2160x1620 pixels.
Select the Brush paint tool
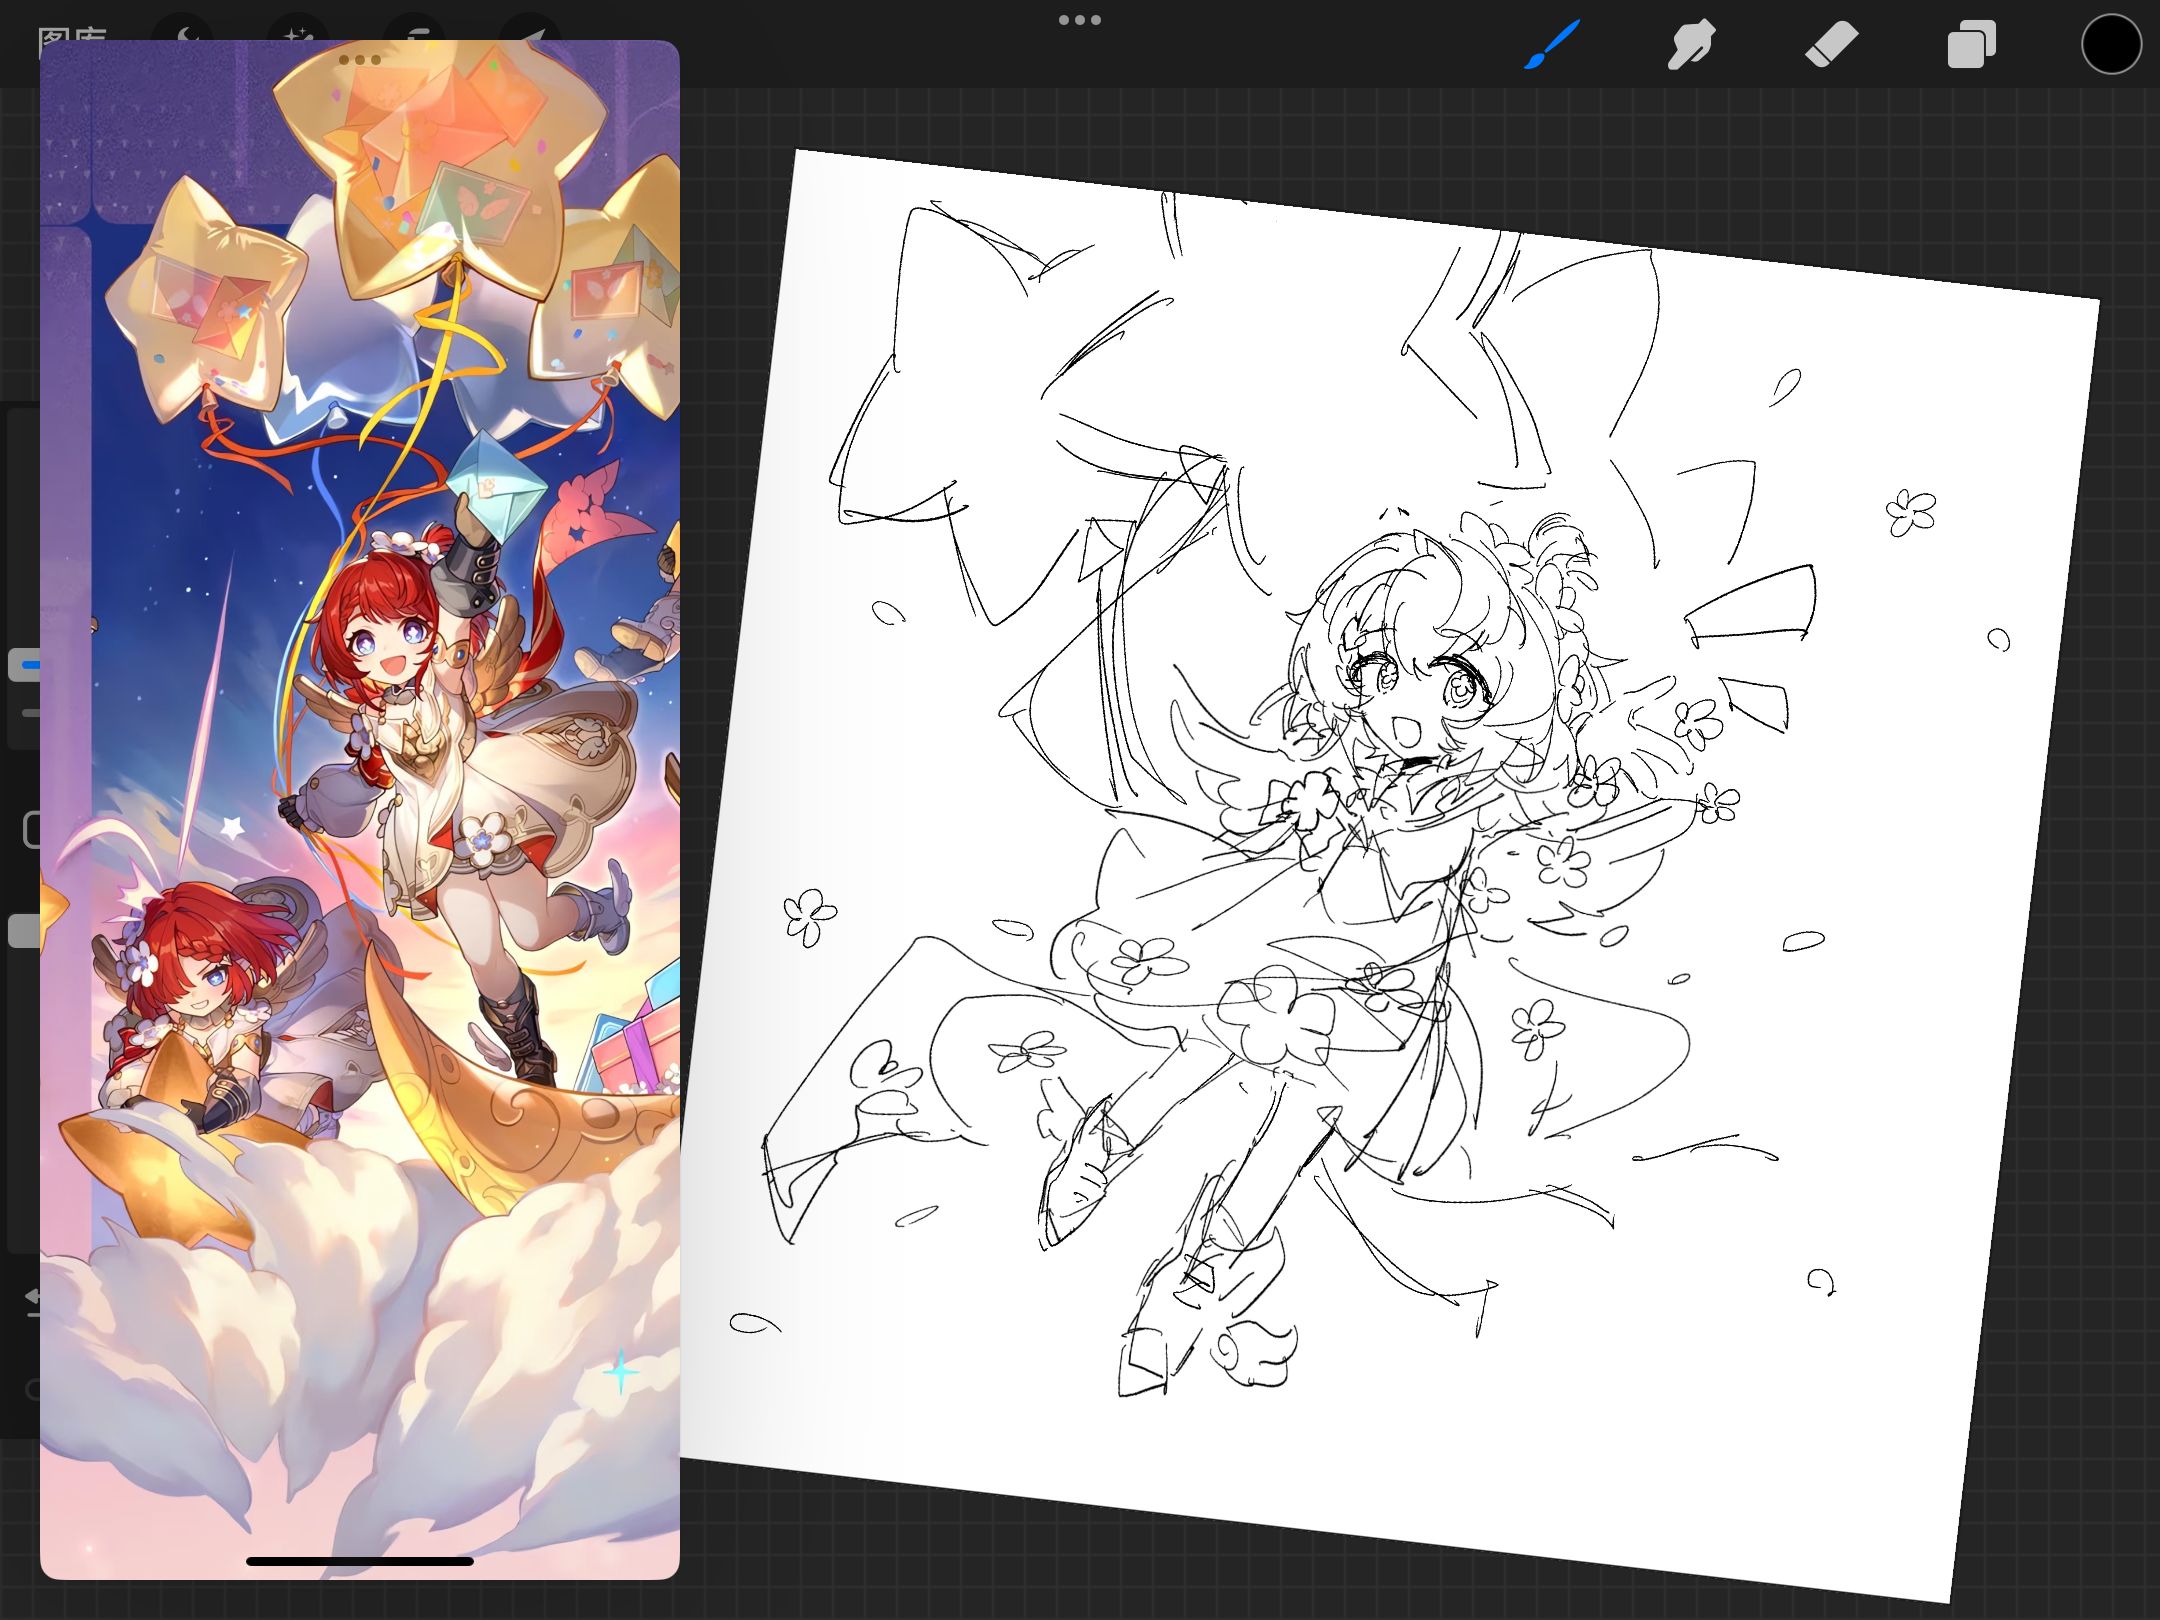[1551, 45]
